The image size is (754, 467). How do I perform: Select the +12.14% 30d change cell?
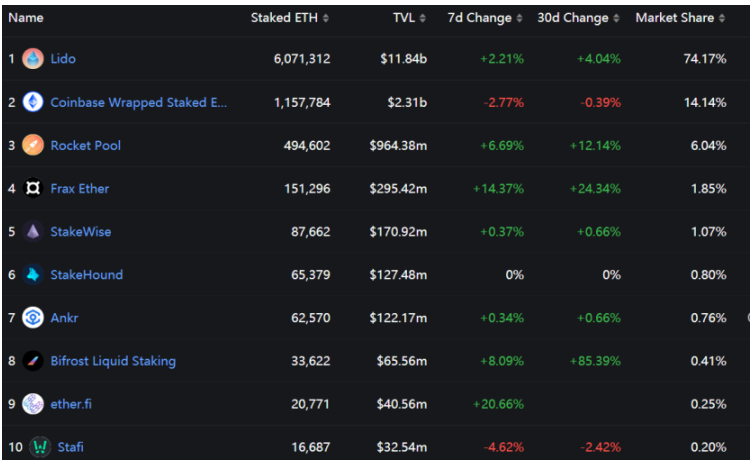[595, 145]
